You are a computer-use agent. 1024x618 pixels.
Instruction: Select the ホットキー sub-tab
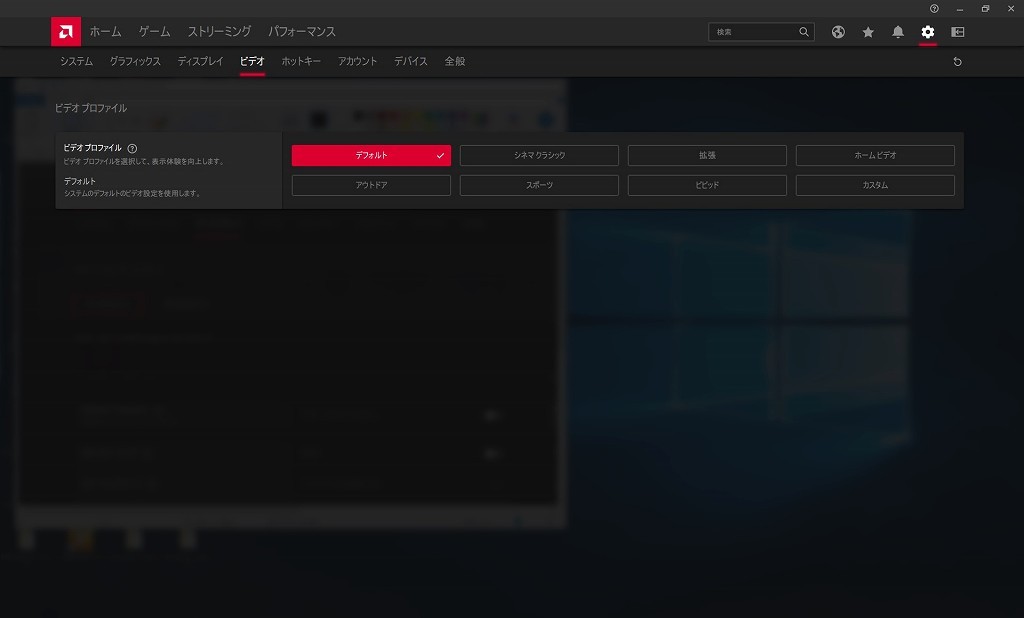point(301,61)
